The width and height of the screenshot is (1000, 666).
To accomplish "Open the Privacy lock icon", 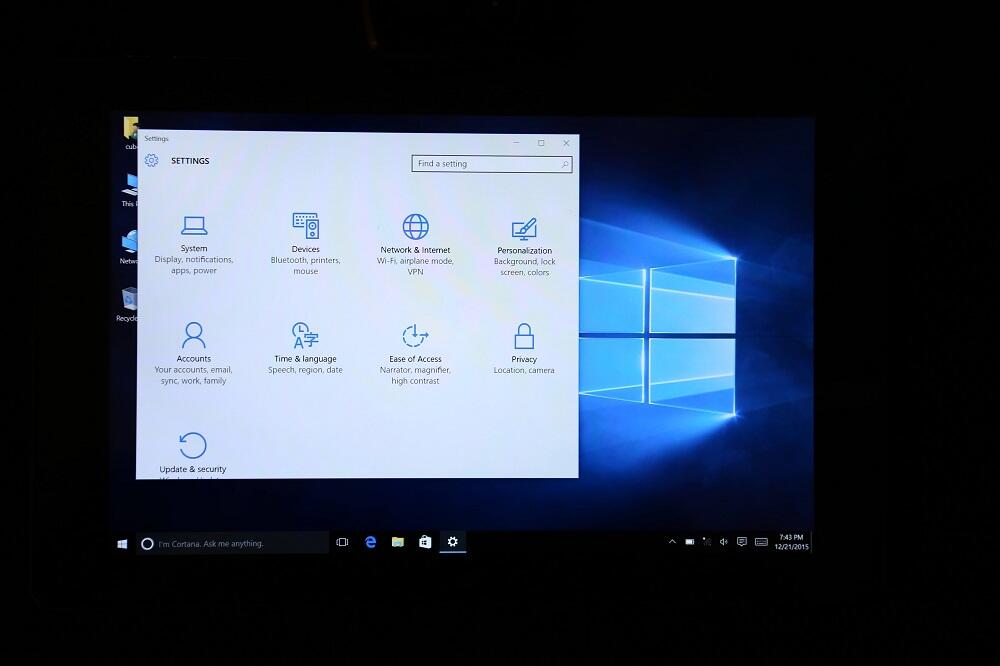I will click(x=524, y=336).
